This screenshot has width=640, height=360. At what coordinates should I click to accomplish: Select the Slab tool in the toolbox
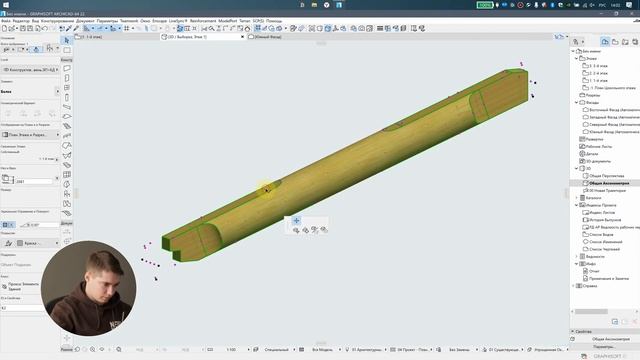pyautogui.click(x=67, y=117)
